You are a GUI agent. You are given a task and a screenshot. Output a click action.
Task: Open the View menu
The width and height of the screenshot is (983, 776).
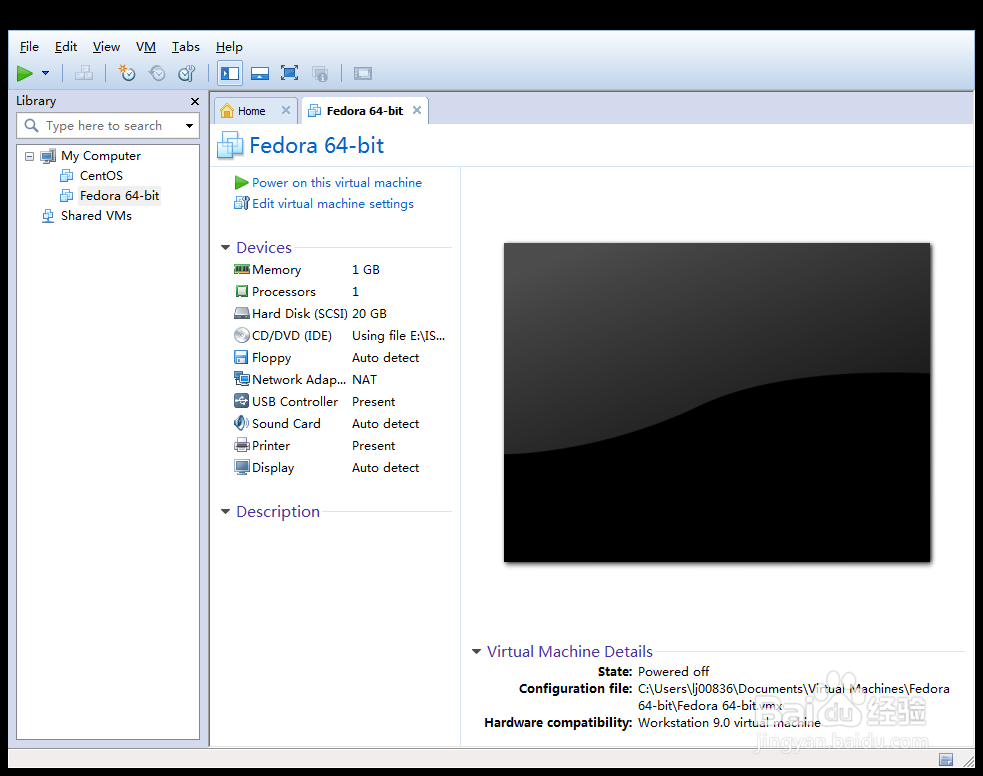click(107, 47)
